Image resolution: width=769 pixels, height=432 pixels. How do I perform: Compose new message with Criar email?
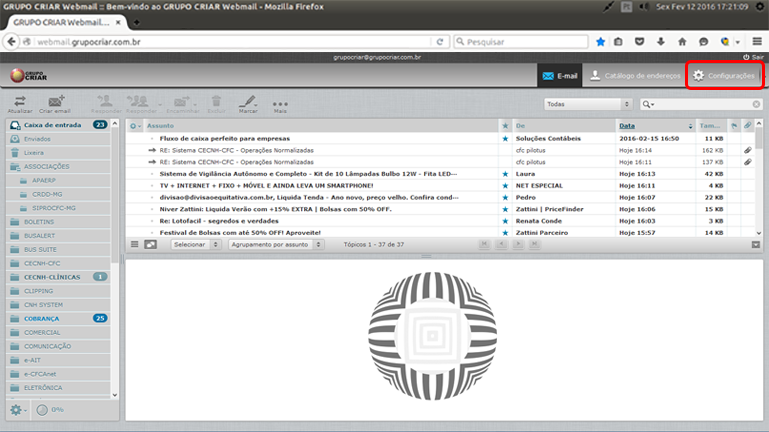(x=55, y=104)
